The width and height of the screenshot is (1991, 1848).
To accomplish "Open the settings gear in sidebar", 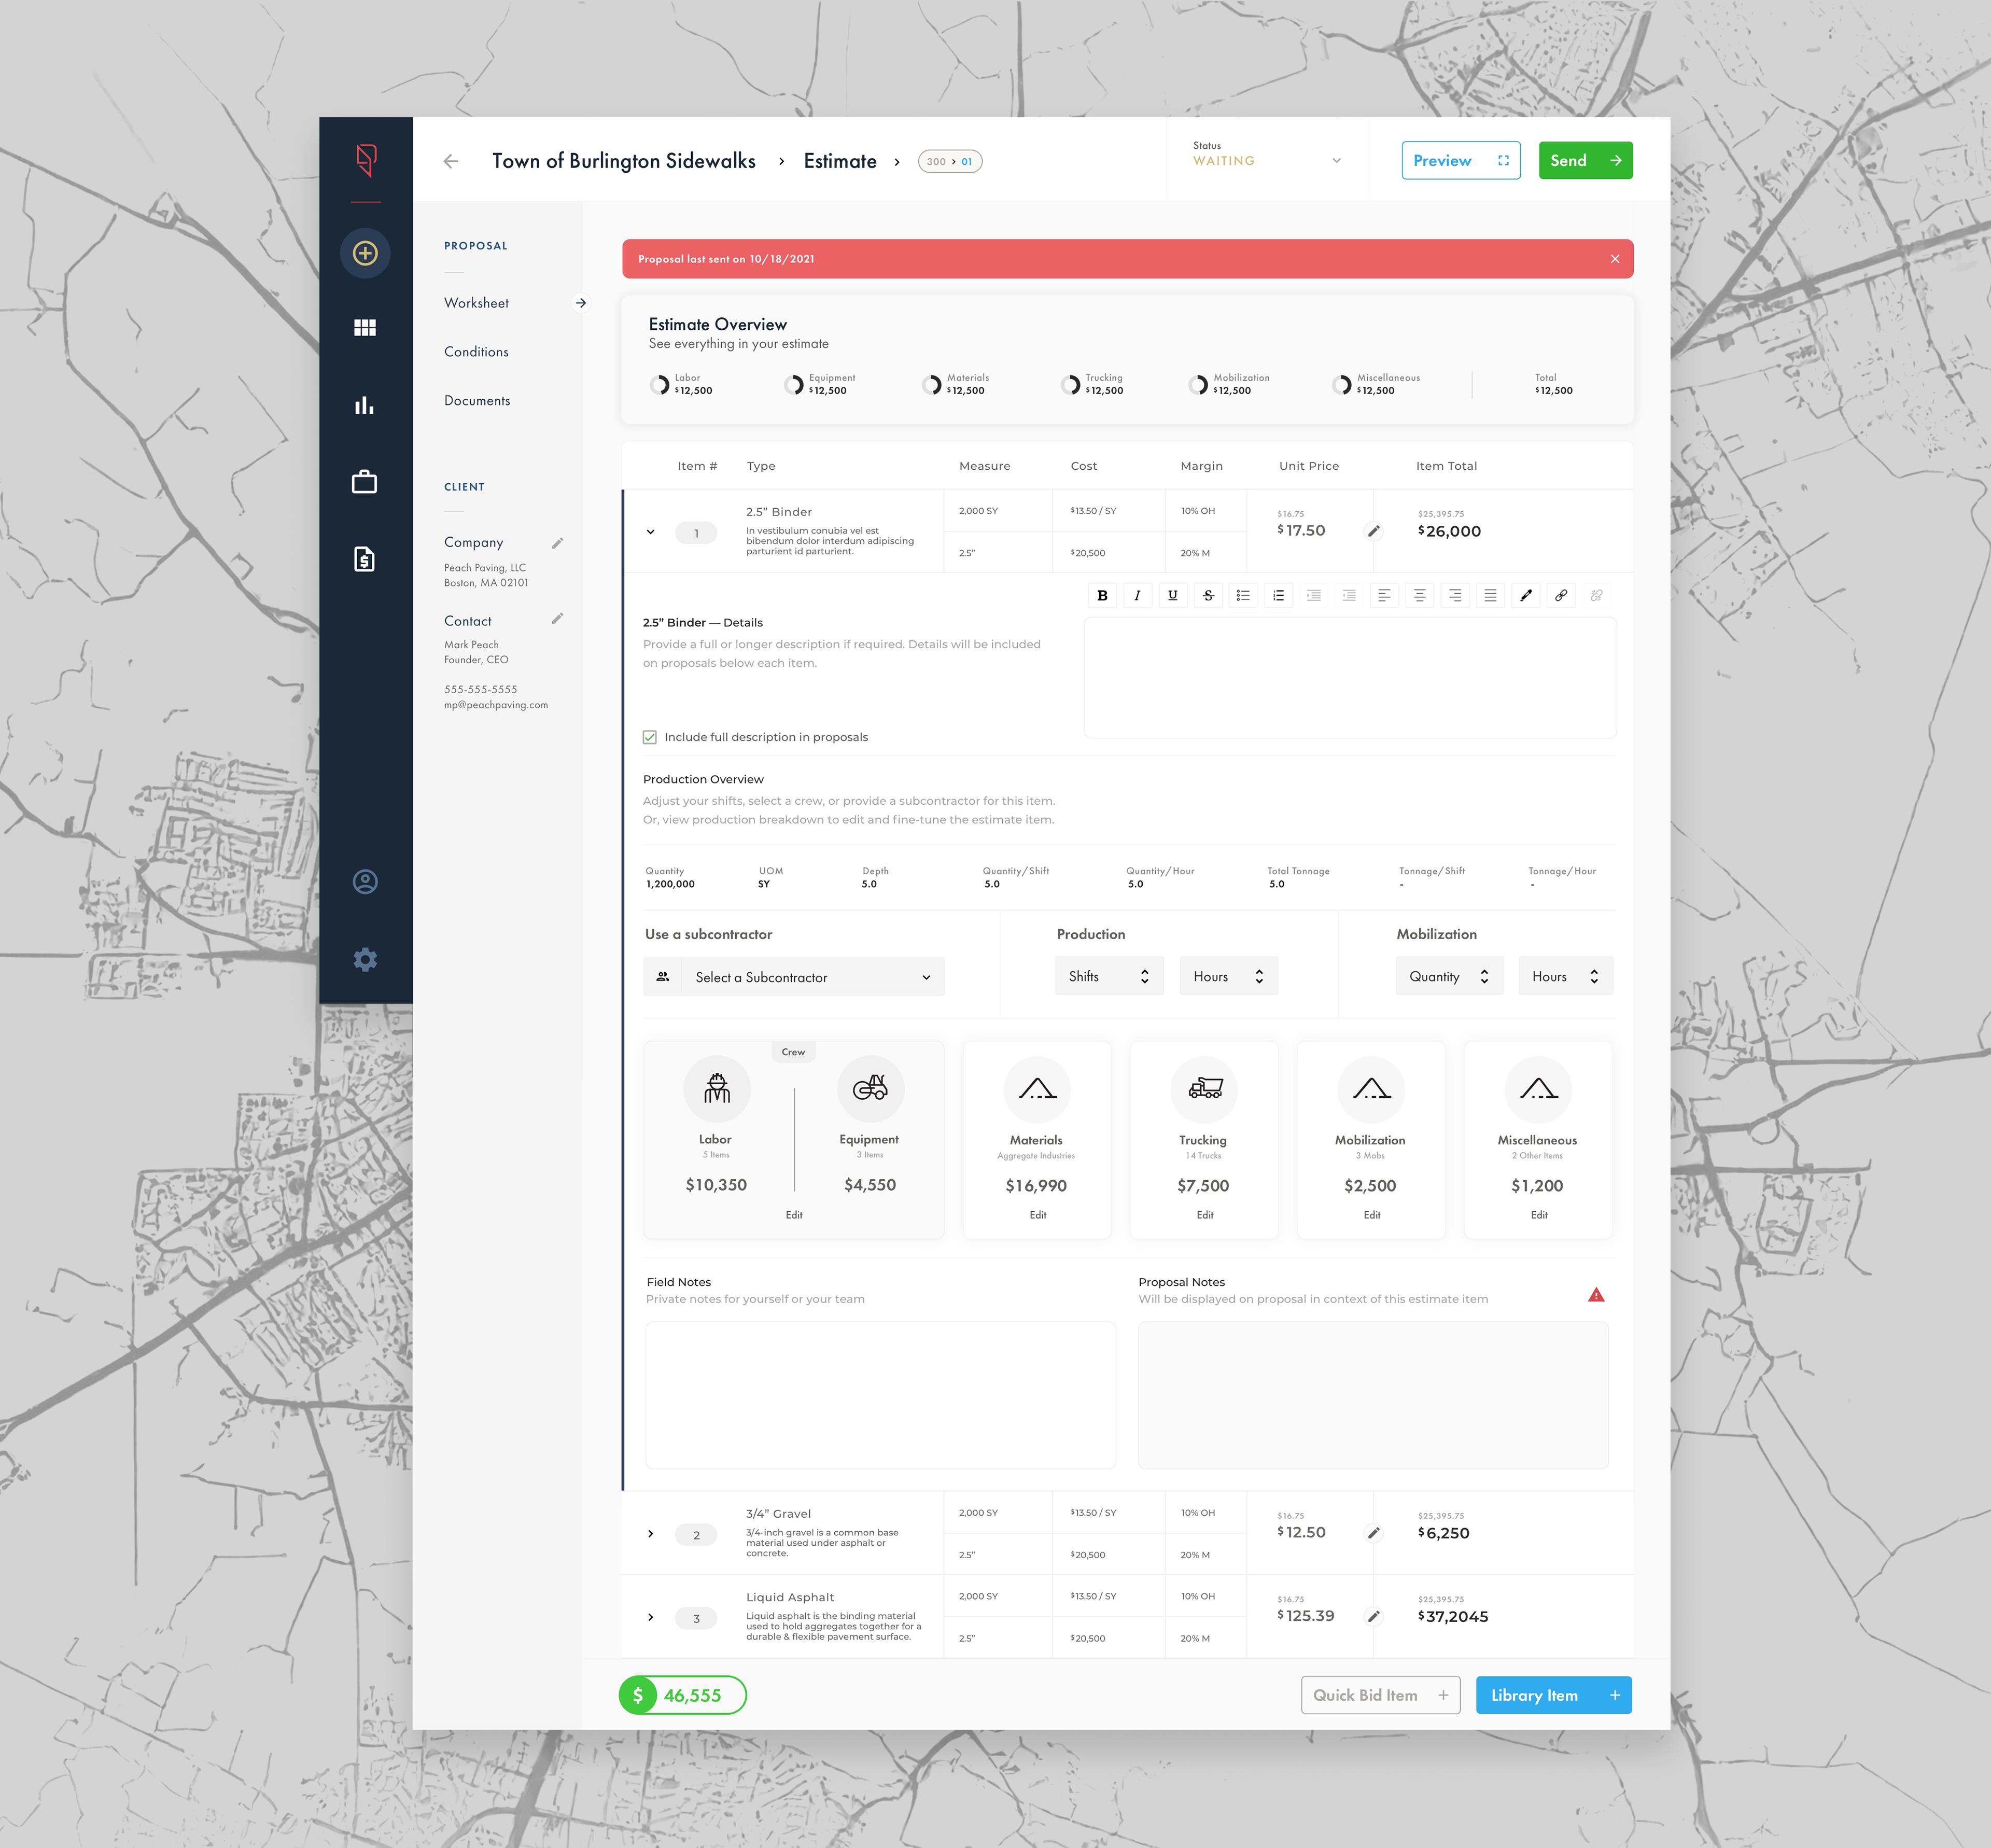I will point(365,960).
